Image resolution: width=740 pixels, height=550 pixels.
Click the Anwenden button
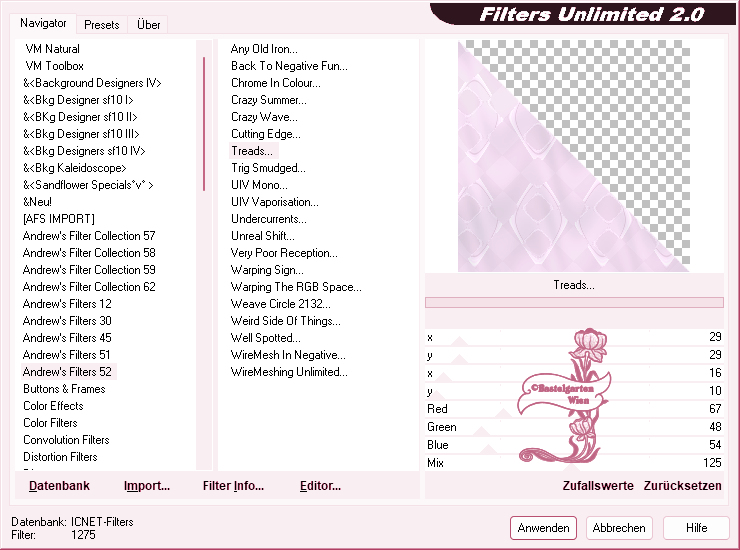[544, 528]
